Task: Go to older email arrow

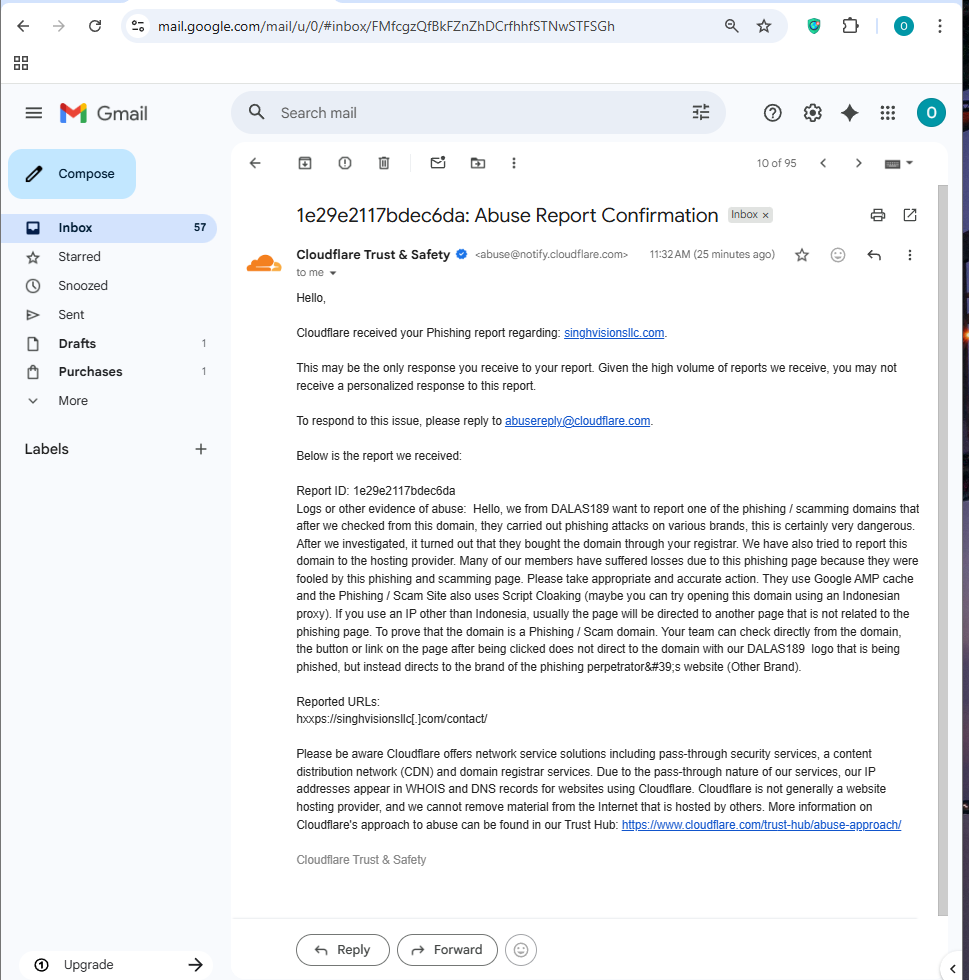Action: pos(858,163)
